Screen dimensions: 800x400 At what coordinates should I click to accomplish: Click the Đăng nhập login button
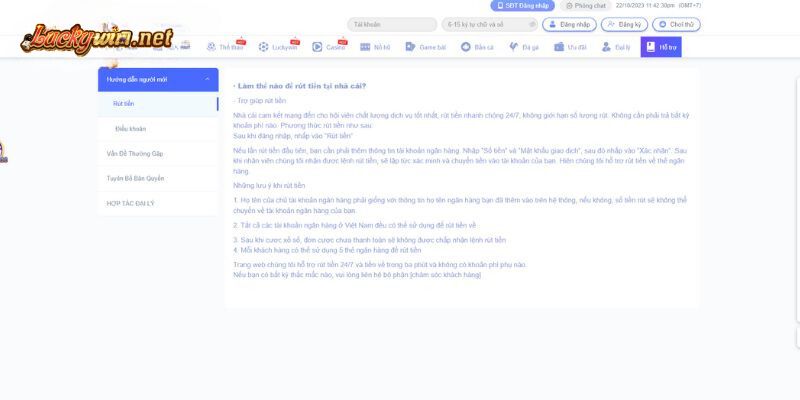[x=569, y=24]
